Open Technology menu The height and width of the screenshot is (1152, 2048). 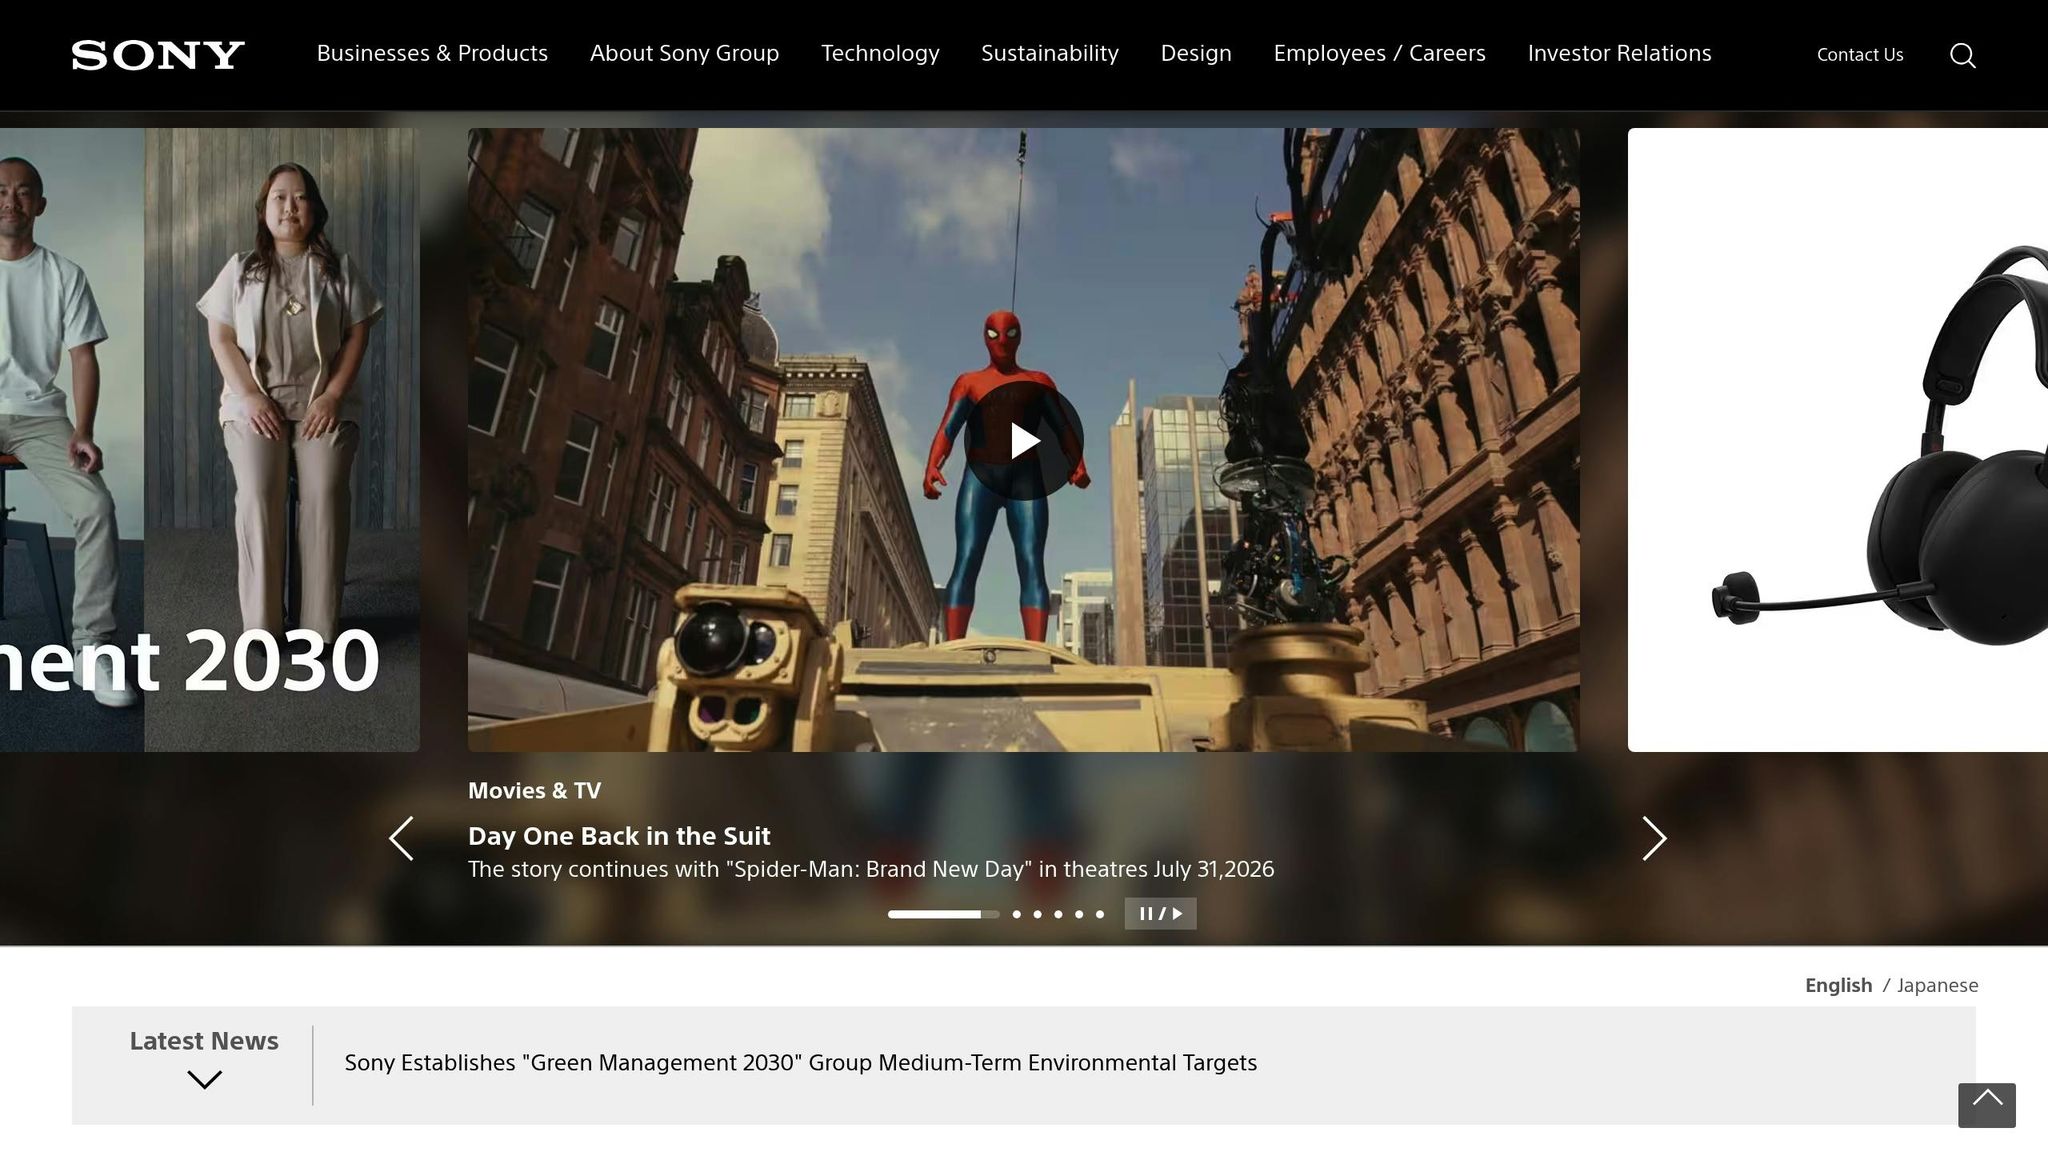[x=880, y=53]
